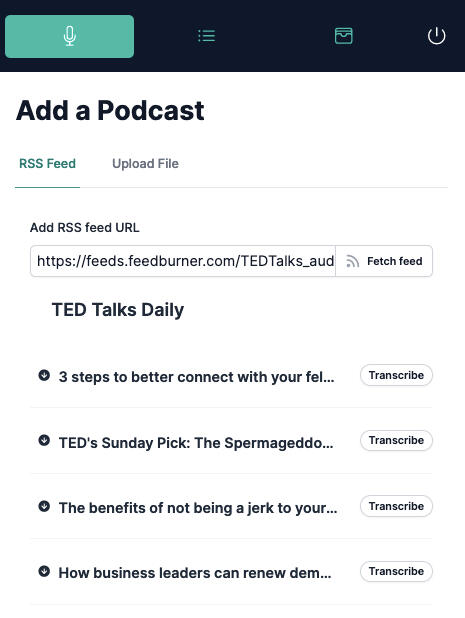
Task: Click the power logout icon
Action: click(437, 36)
